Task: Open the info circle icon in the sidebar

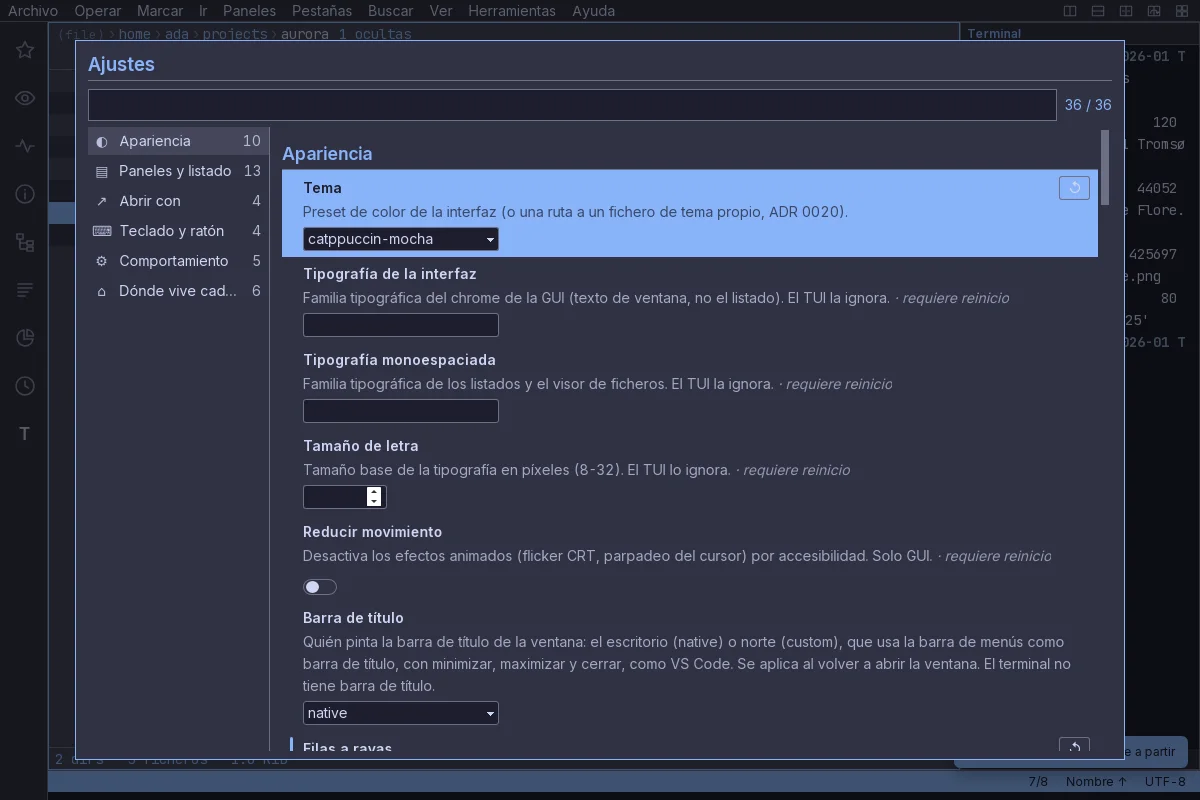Action: (25, 194)
